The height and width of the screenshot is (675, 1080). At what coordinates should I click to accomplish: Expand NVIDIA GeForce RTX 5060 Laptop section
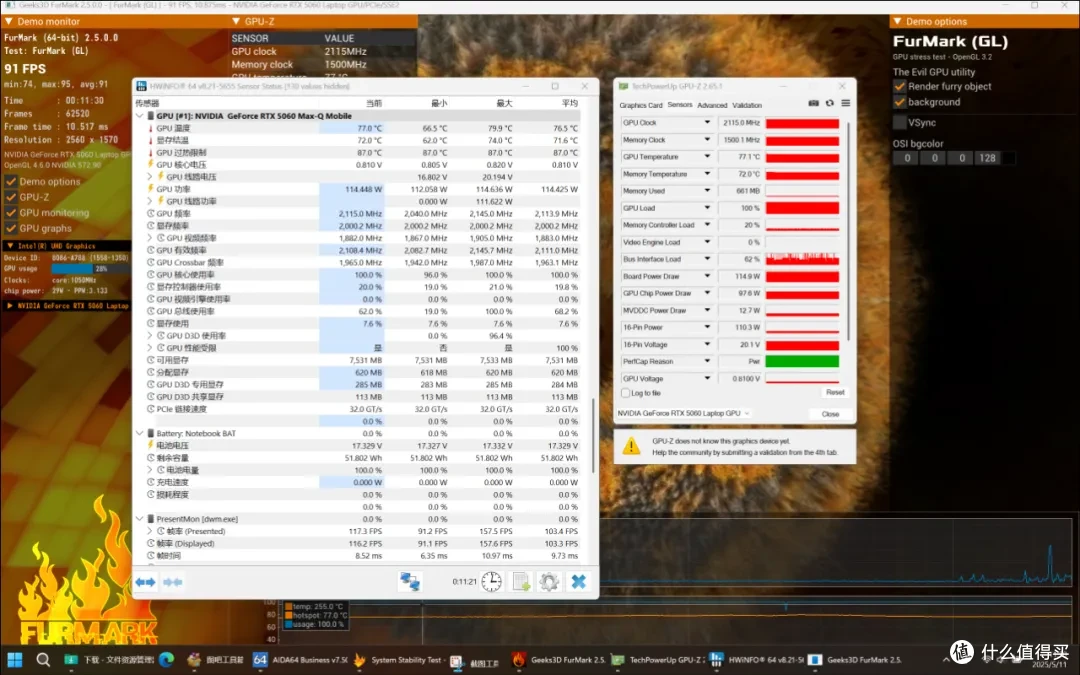[10, 306]
